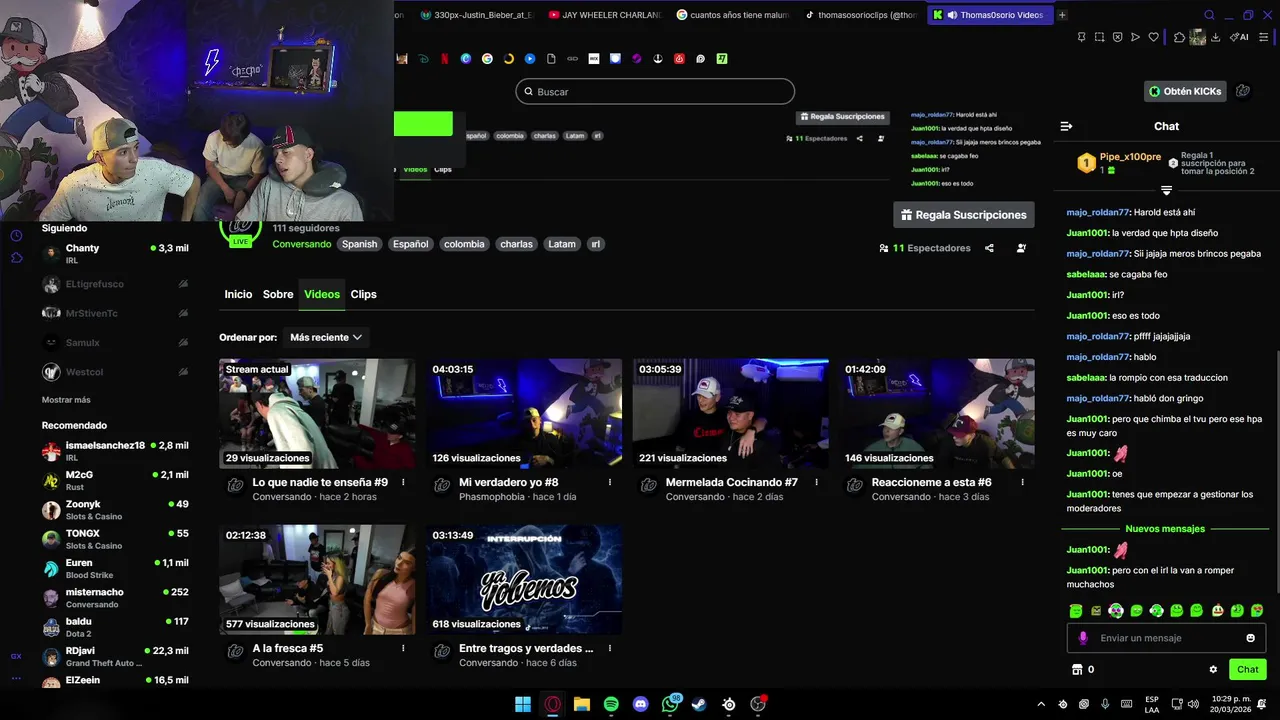Open a new browser tab with plus button
This screenshot has width=1280, height=720.
click(x=1062, y=15)
